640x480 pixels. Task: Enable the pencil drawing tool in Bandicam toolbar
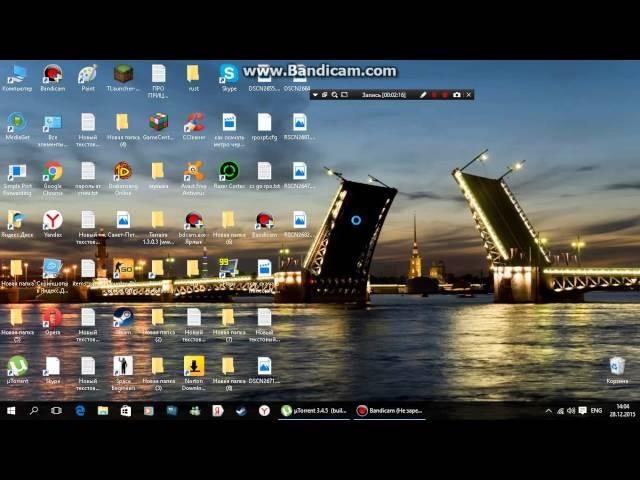423,95
